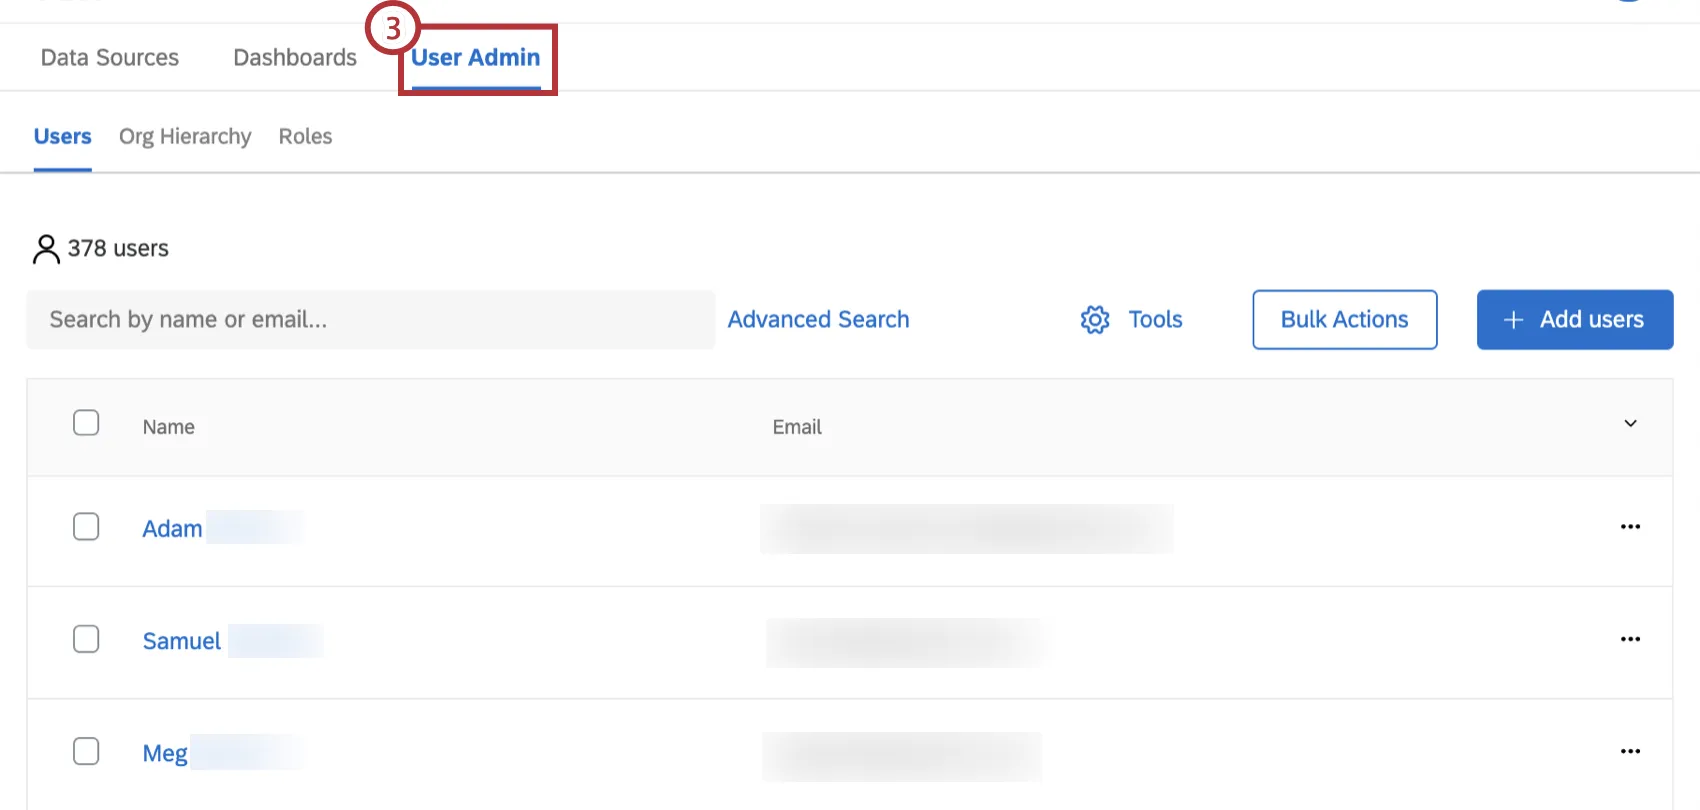Select the checkbox next to Meg

pyautogui.click(x=86, y=751)
